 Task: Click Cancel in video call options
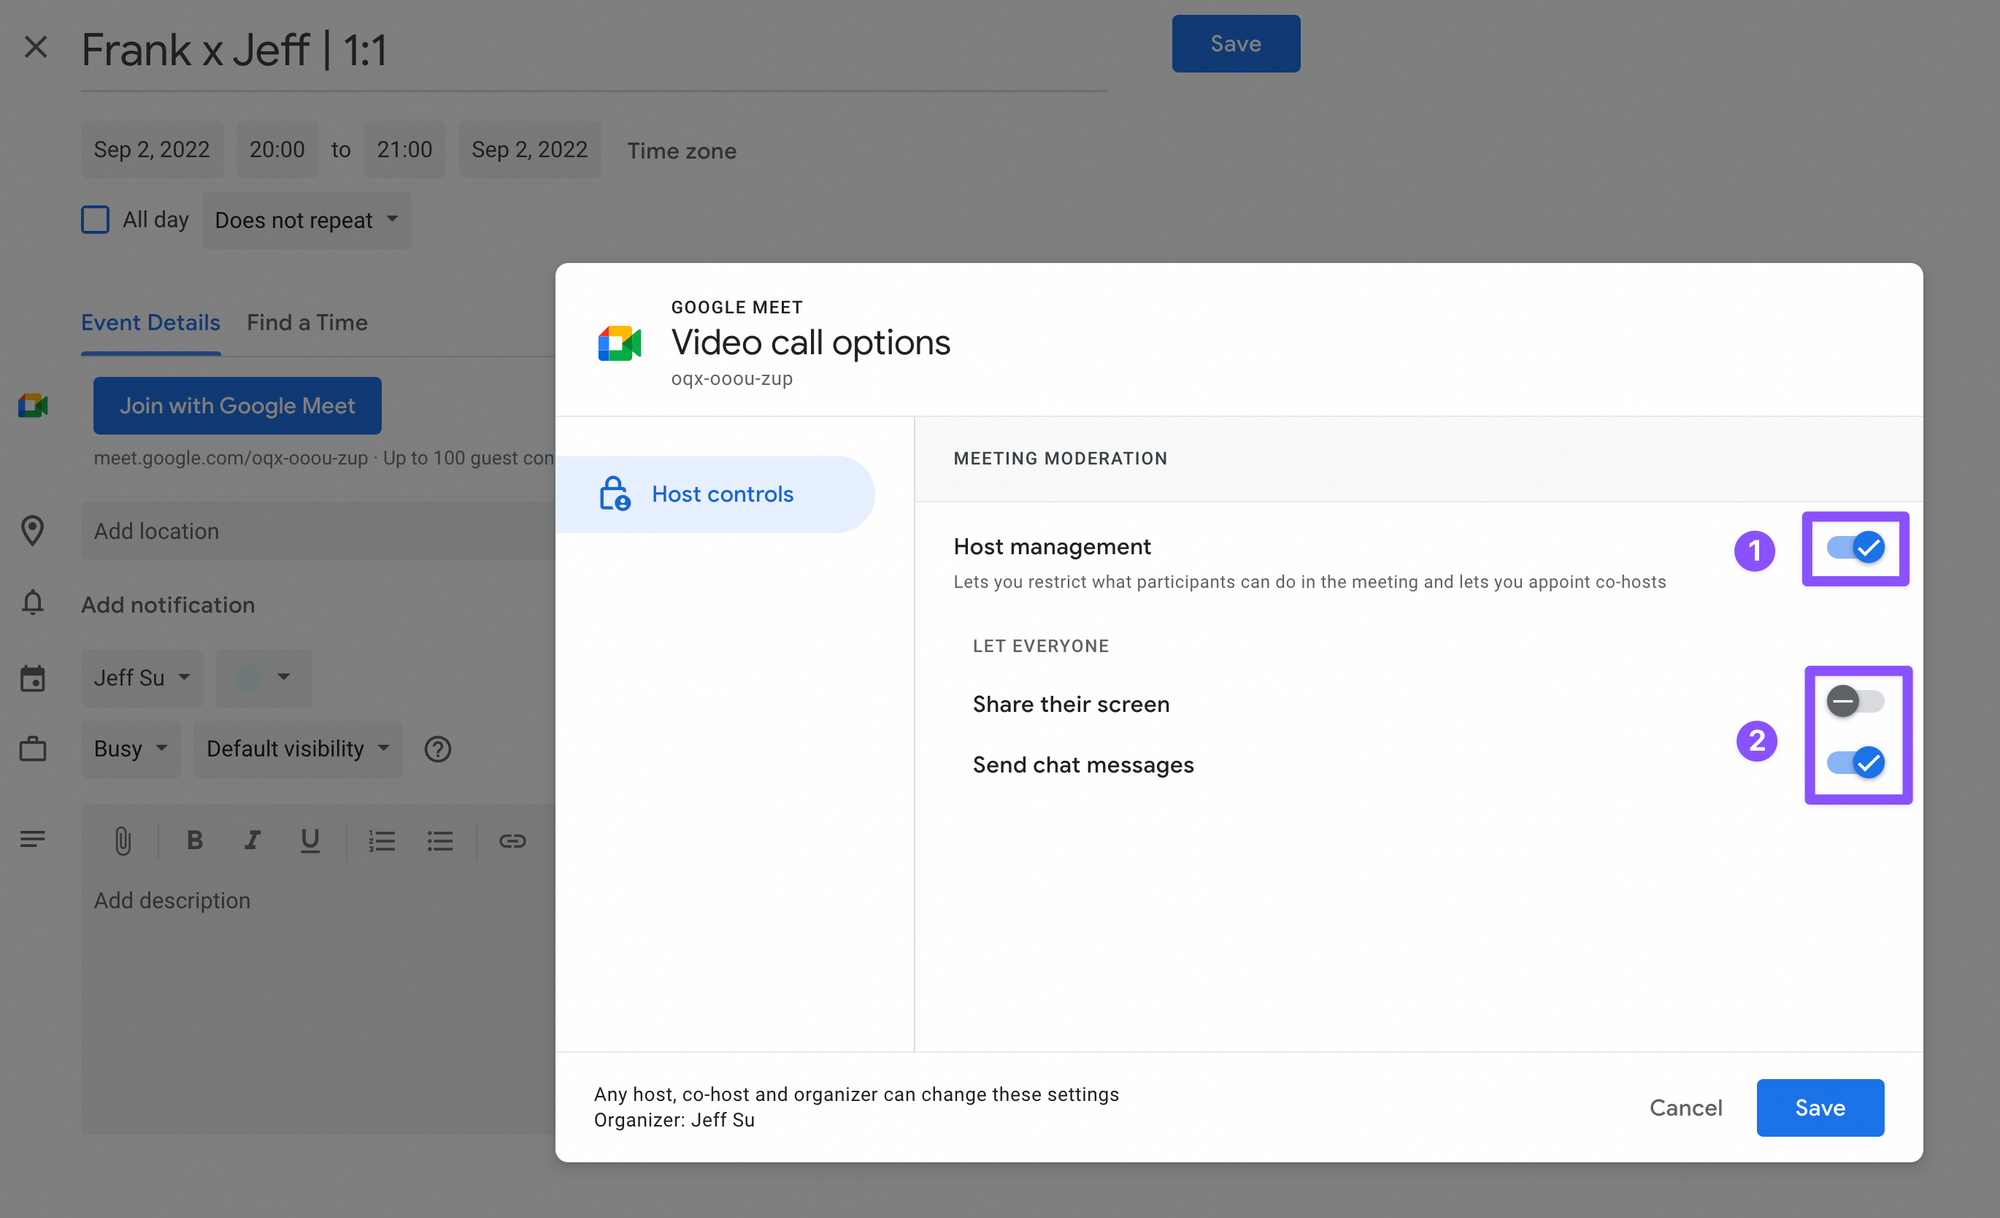[x=1685, y=1108]
